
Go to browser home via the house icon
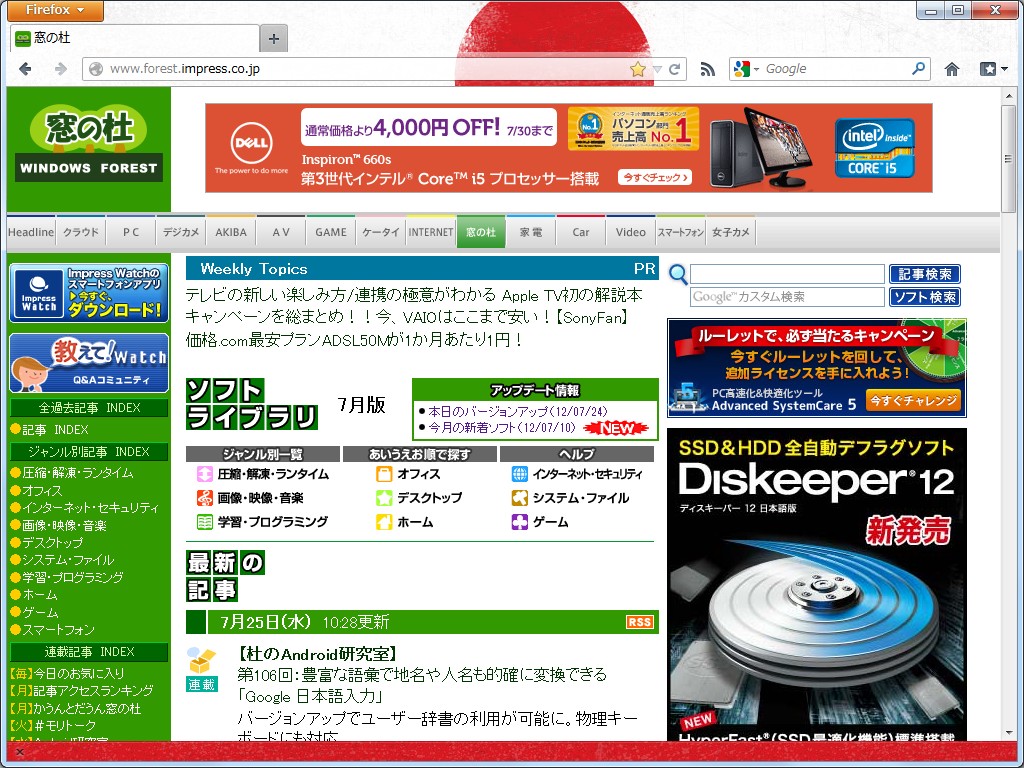[951, 68]
